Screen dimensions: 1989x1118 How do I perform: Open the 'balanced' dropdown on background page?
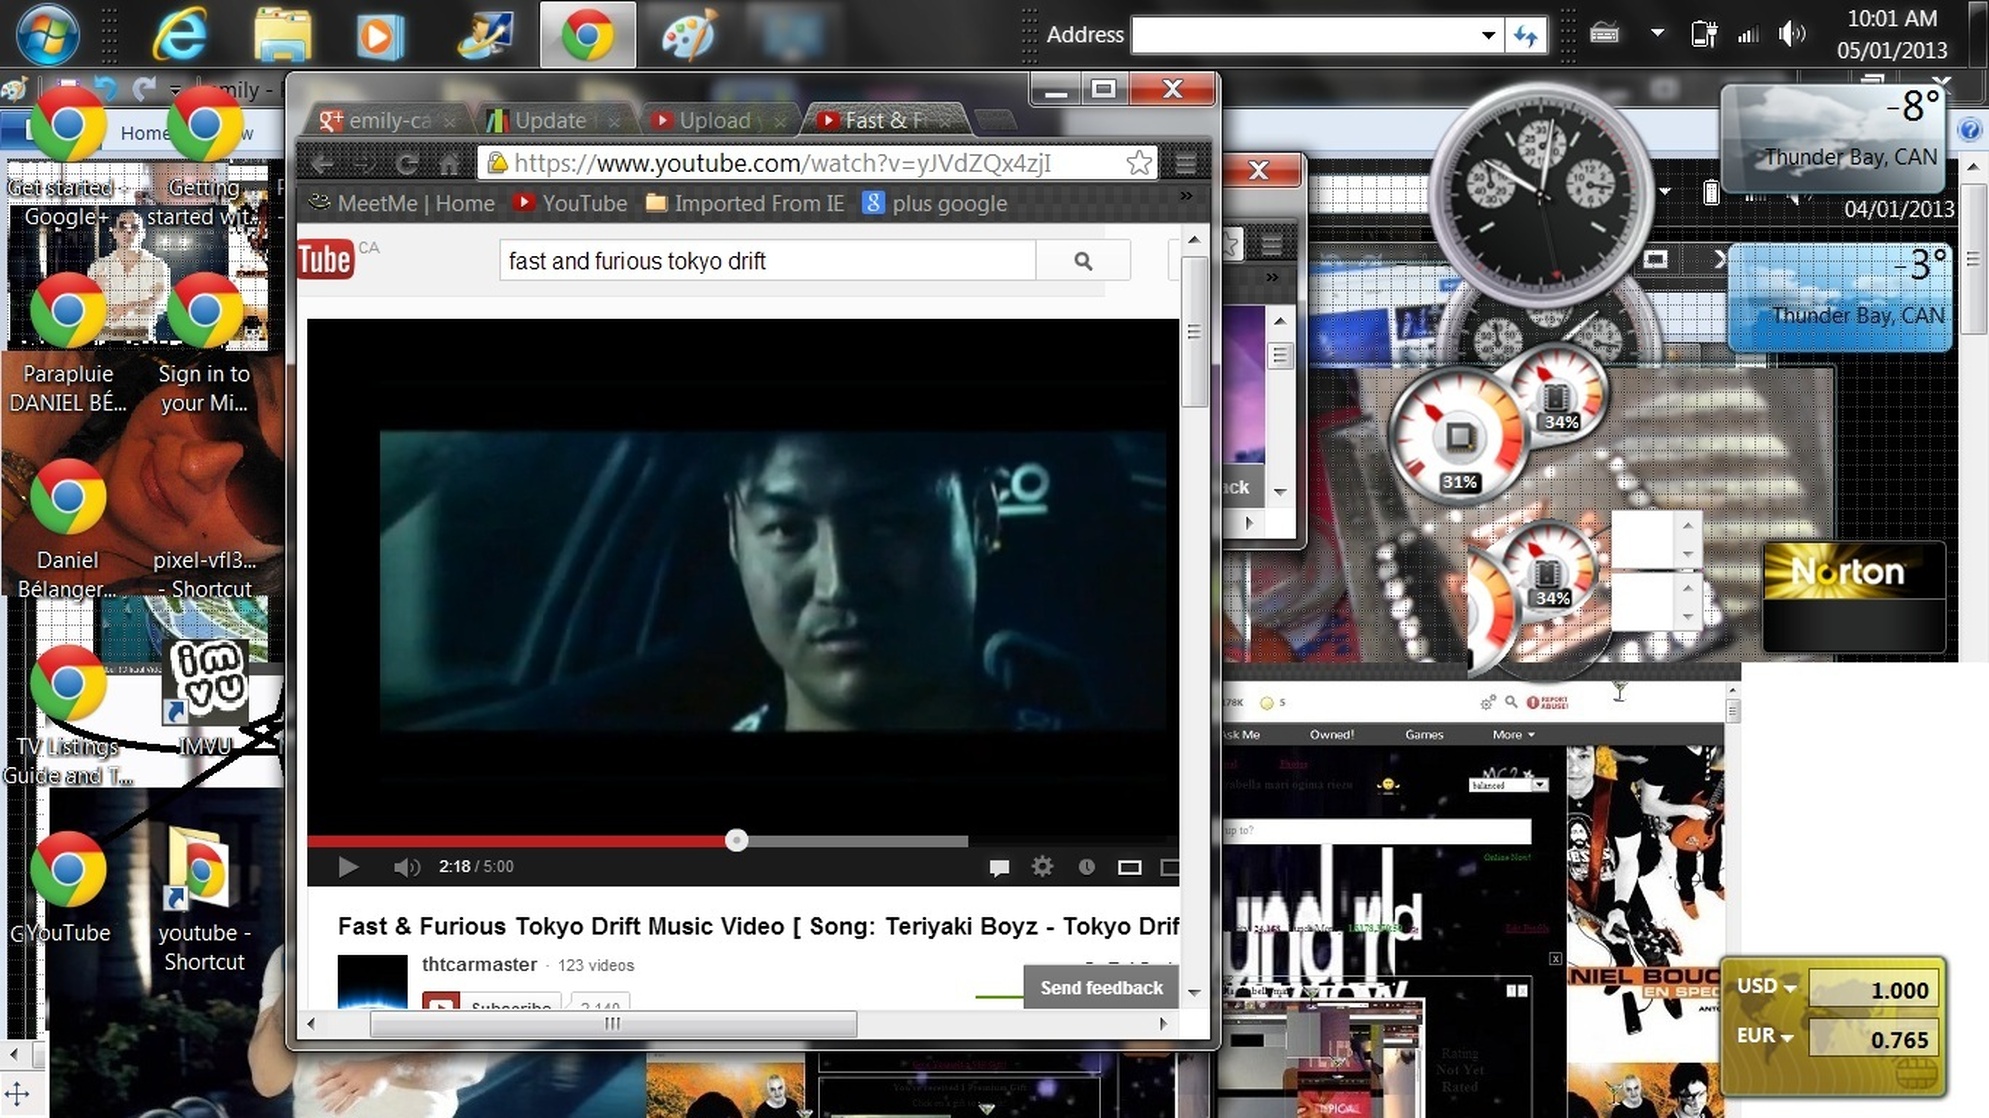pos(1508,785)
